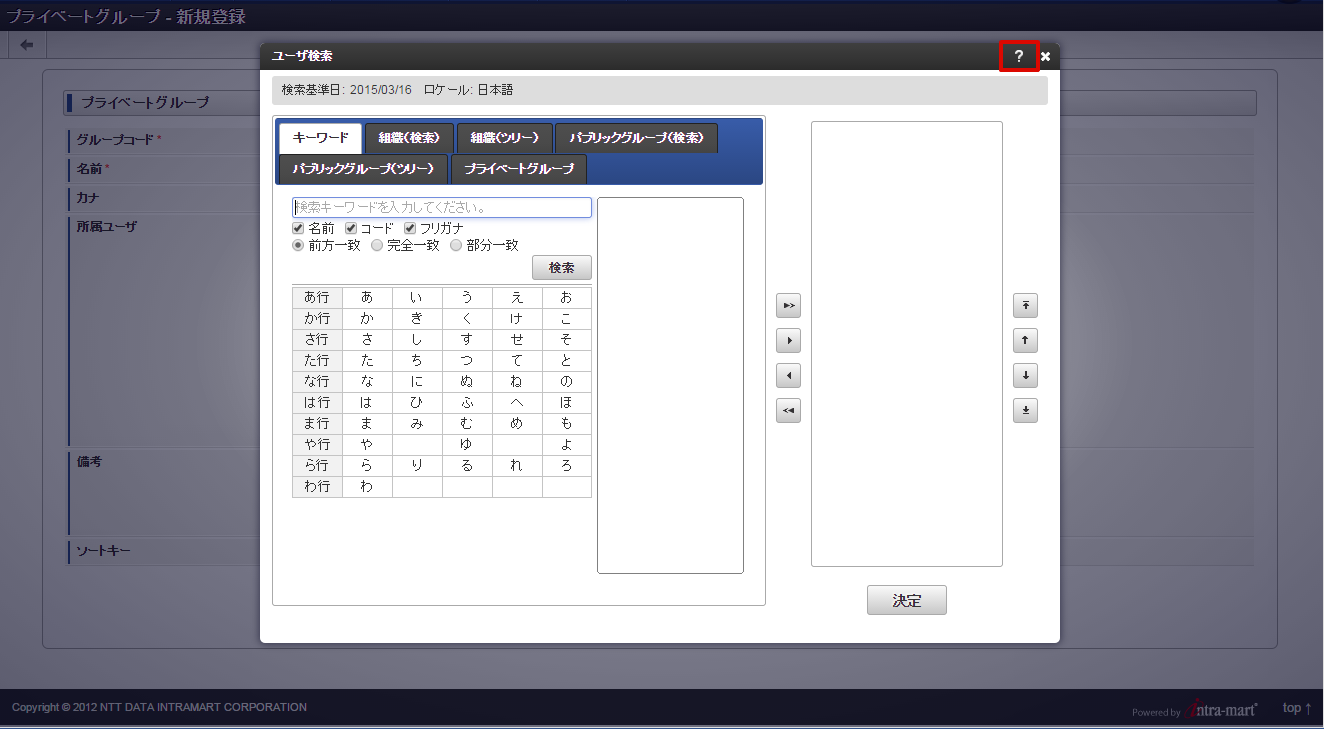The height and width of the screenshot is (729, 1324).
Task: Close the ユーザ検索 dialog
Action: 1045,57
